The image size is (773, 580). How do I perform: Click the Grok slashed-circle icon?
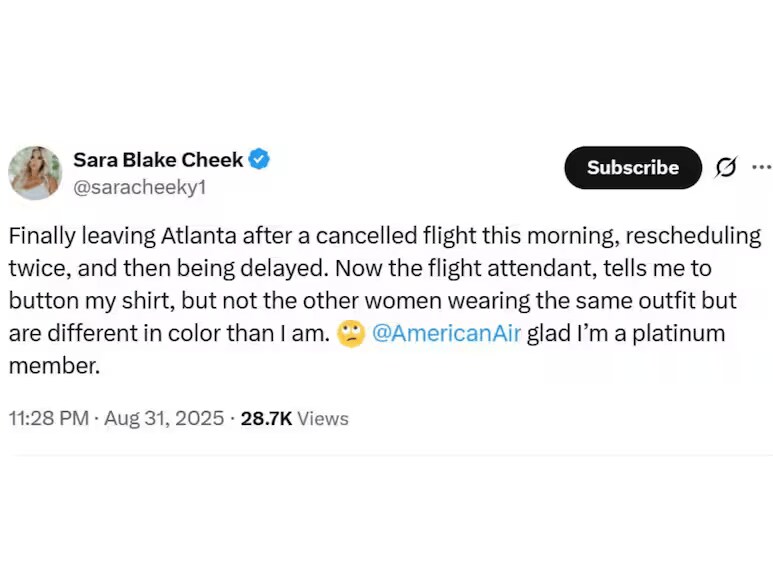726,168
